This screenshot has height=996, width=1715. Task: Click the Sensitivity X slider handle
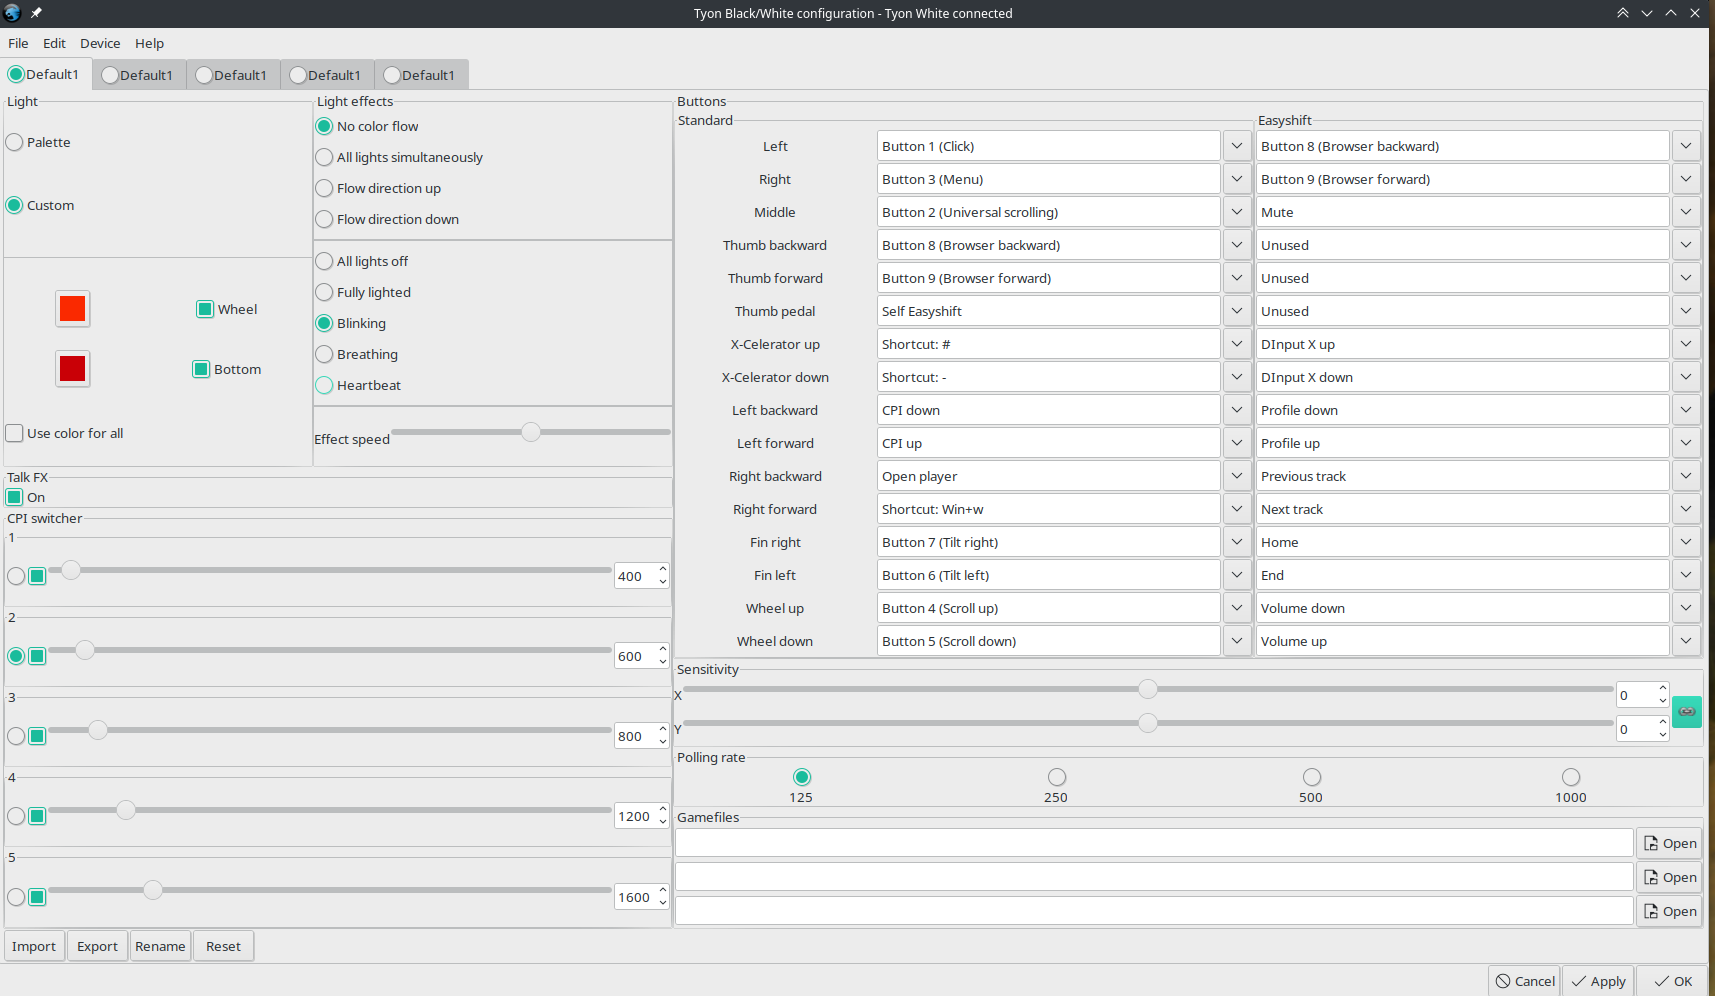pyautogui.click(x=1148, y=689)
